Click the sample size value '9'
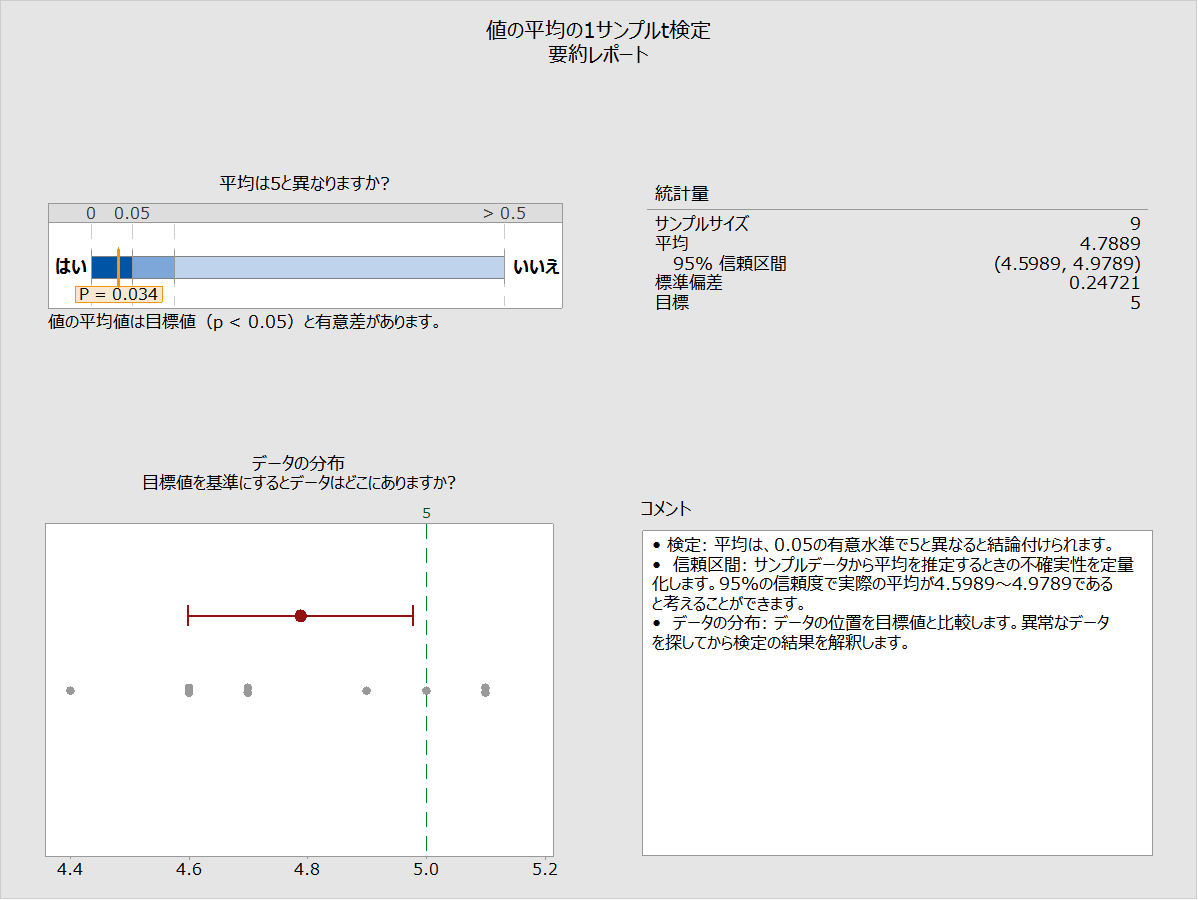This screenshot has width=1198, height=900. pyautogui.click(x=1135, y=224)
